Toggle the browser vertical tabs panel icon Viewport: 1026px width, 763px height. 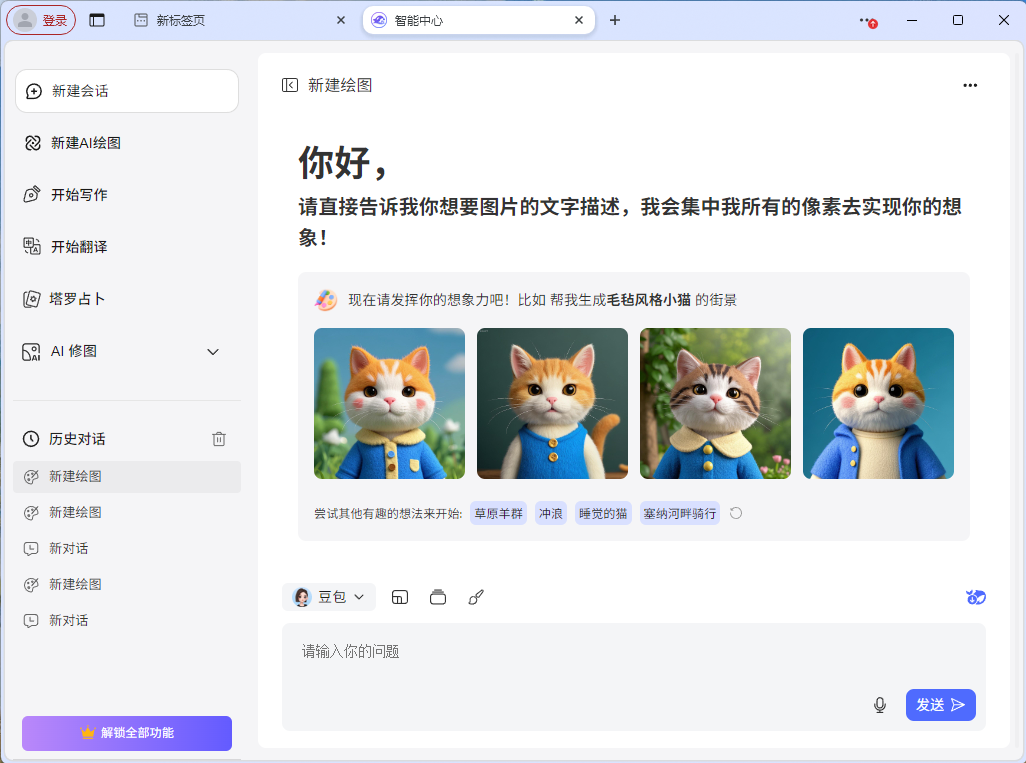point(97,20)
